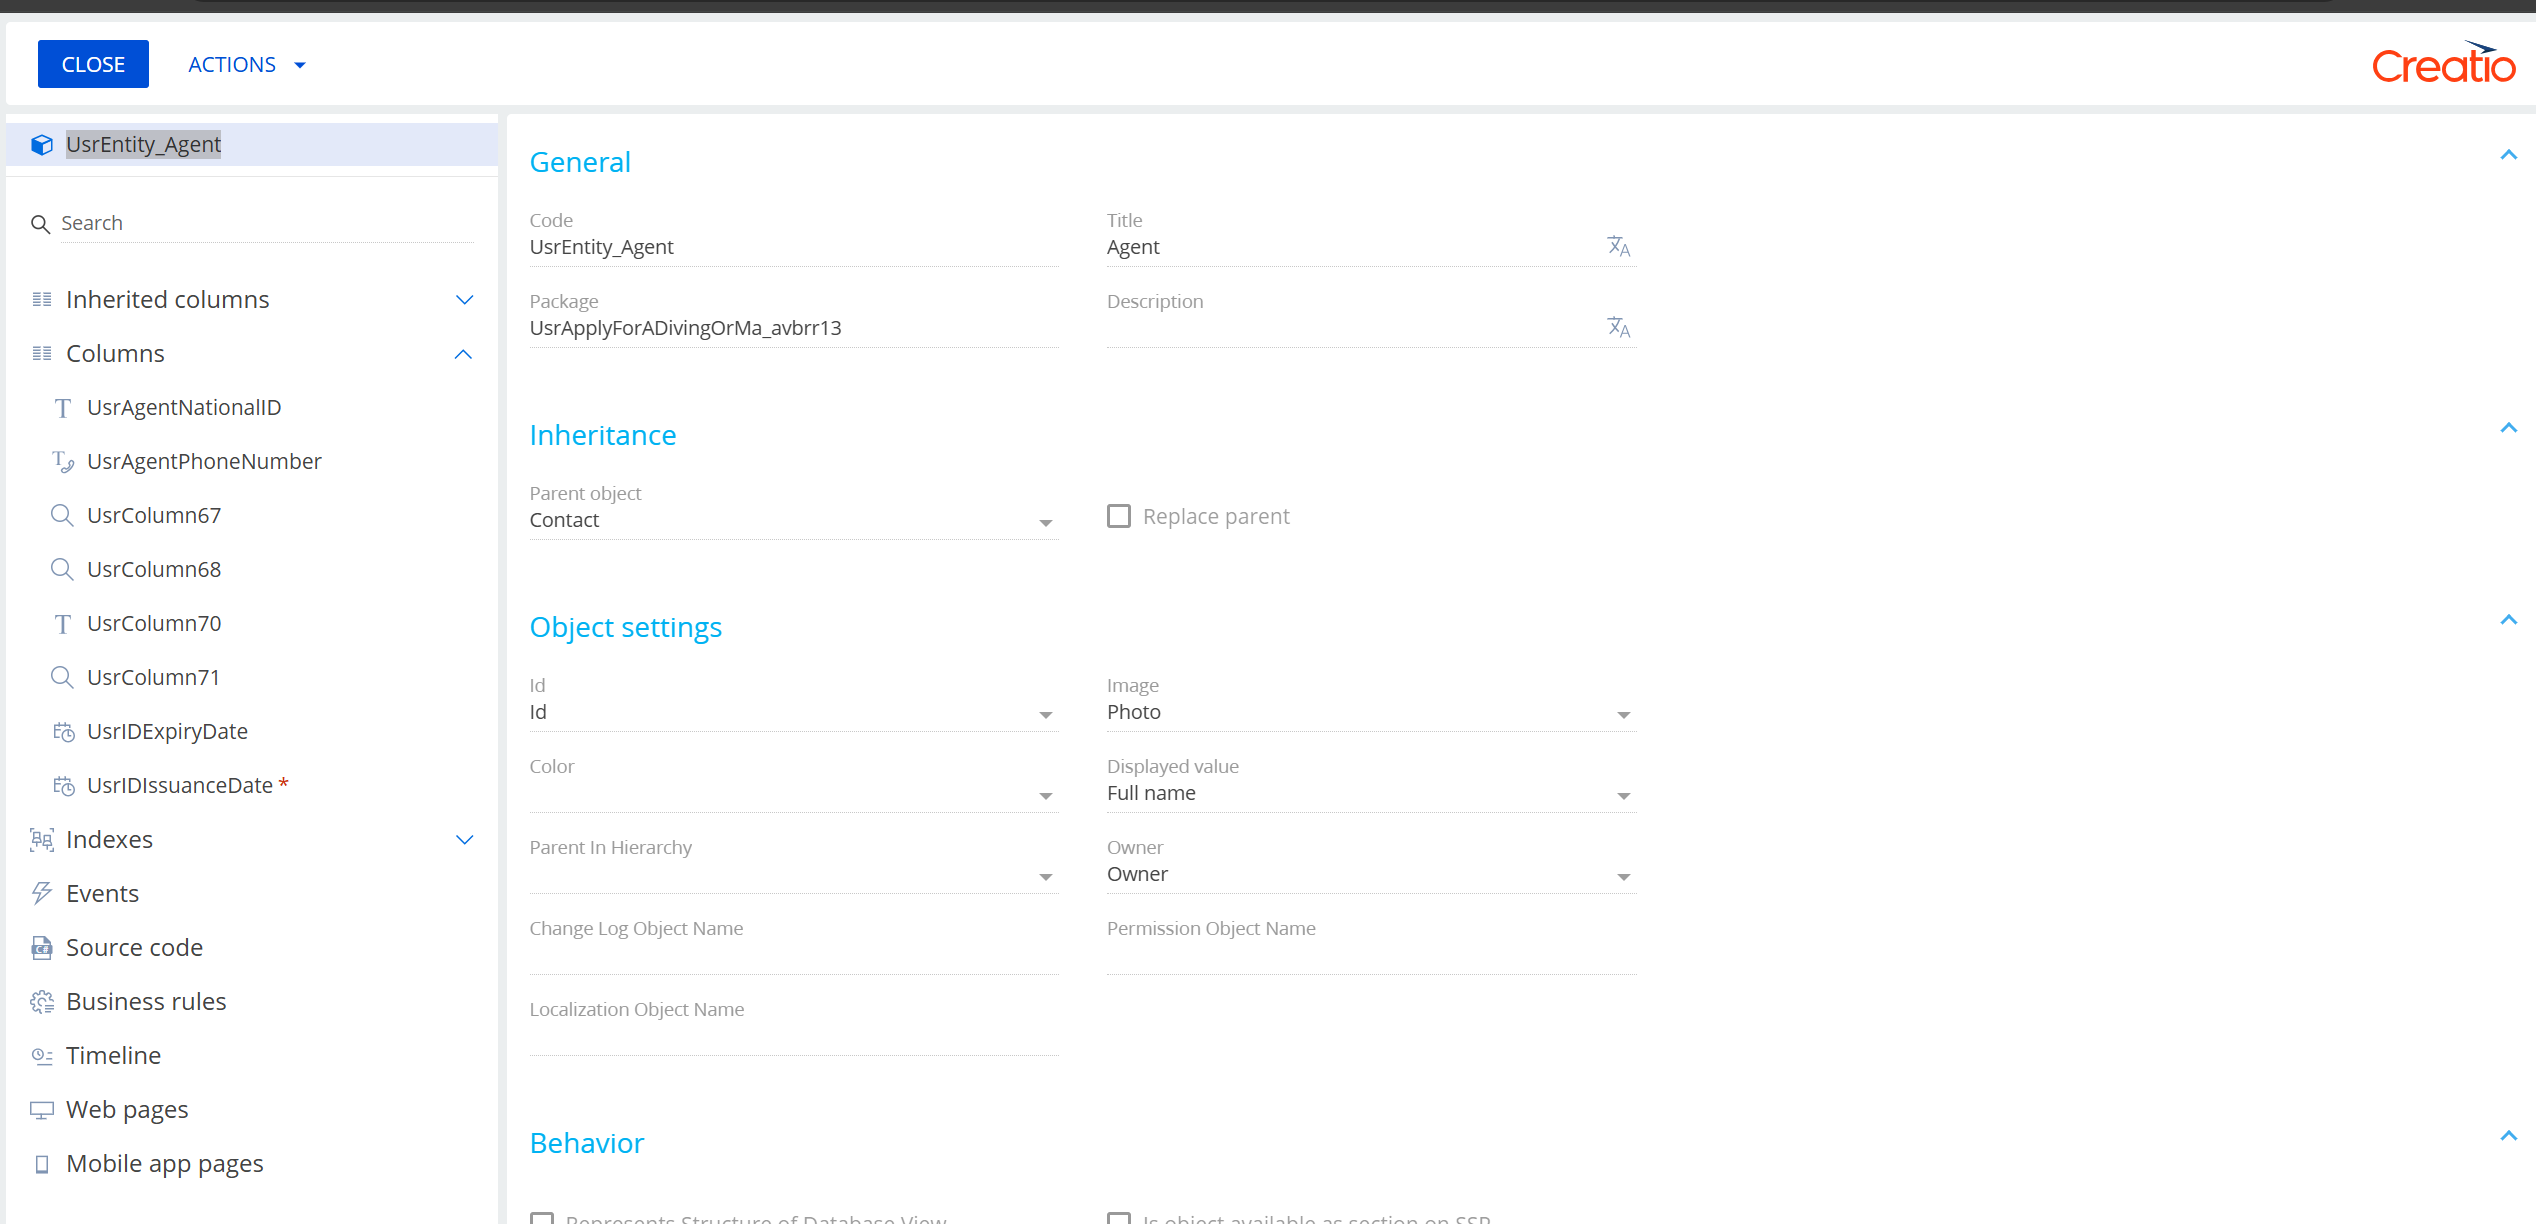This screenshot has height=1224, width=2536.
Task: Click the Columns list icon
Action: point(42,354)
